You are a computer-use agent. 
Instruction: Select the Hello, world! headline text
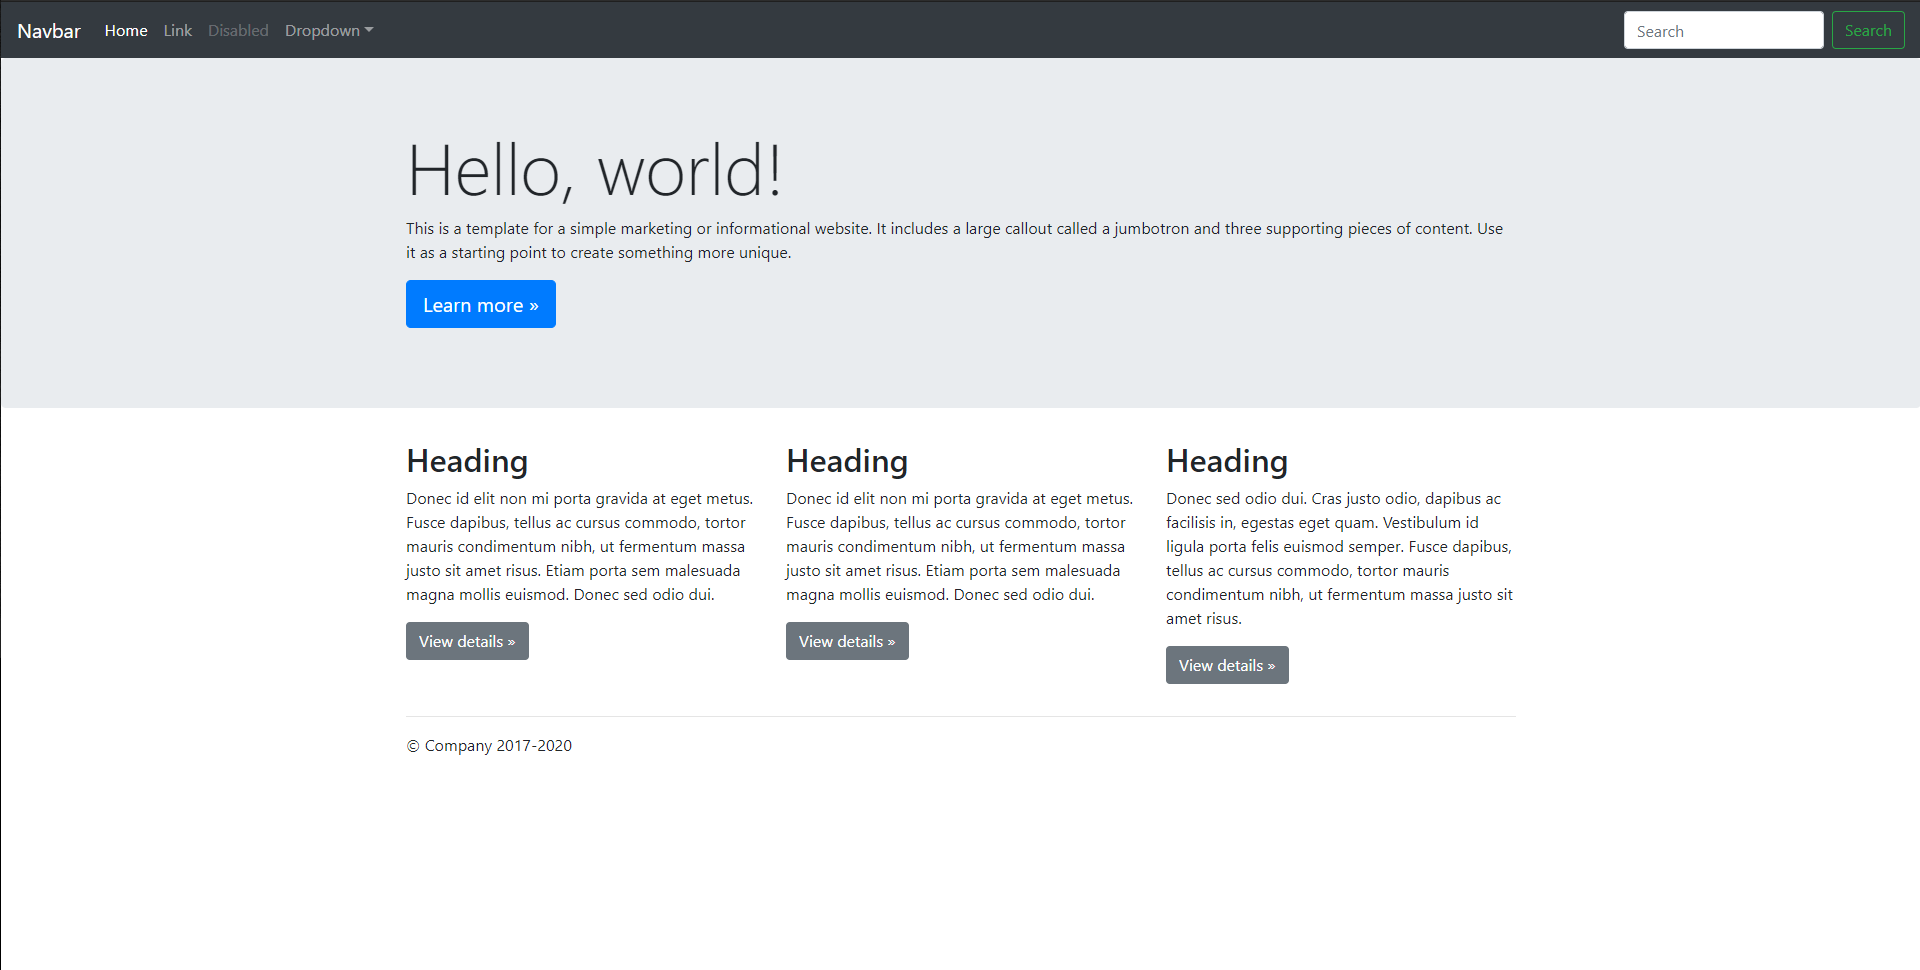[x=595, y=168]
